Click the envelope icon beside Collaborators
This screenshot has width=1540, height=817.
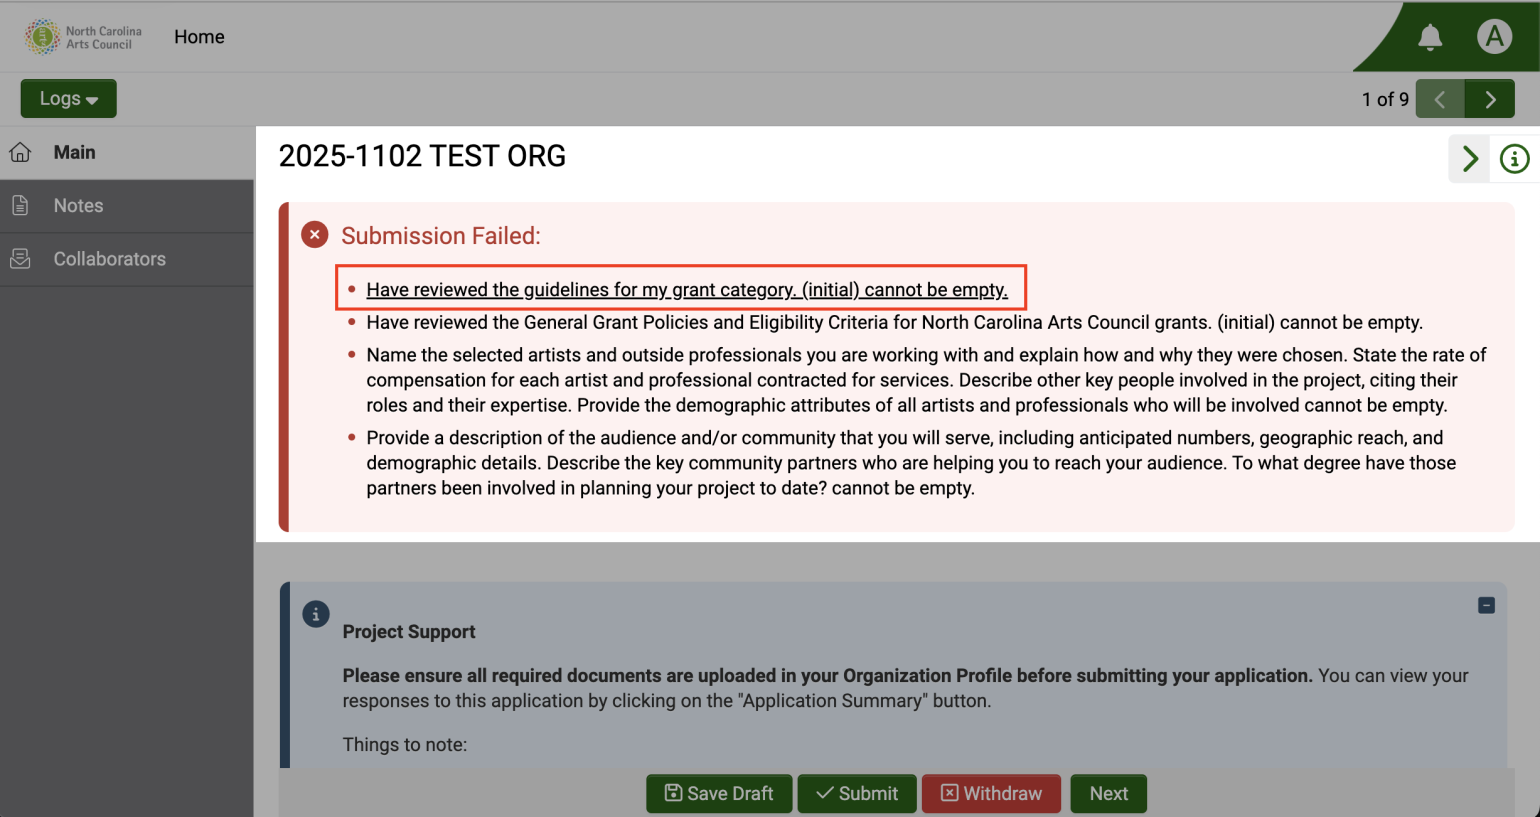point(20,258)
